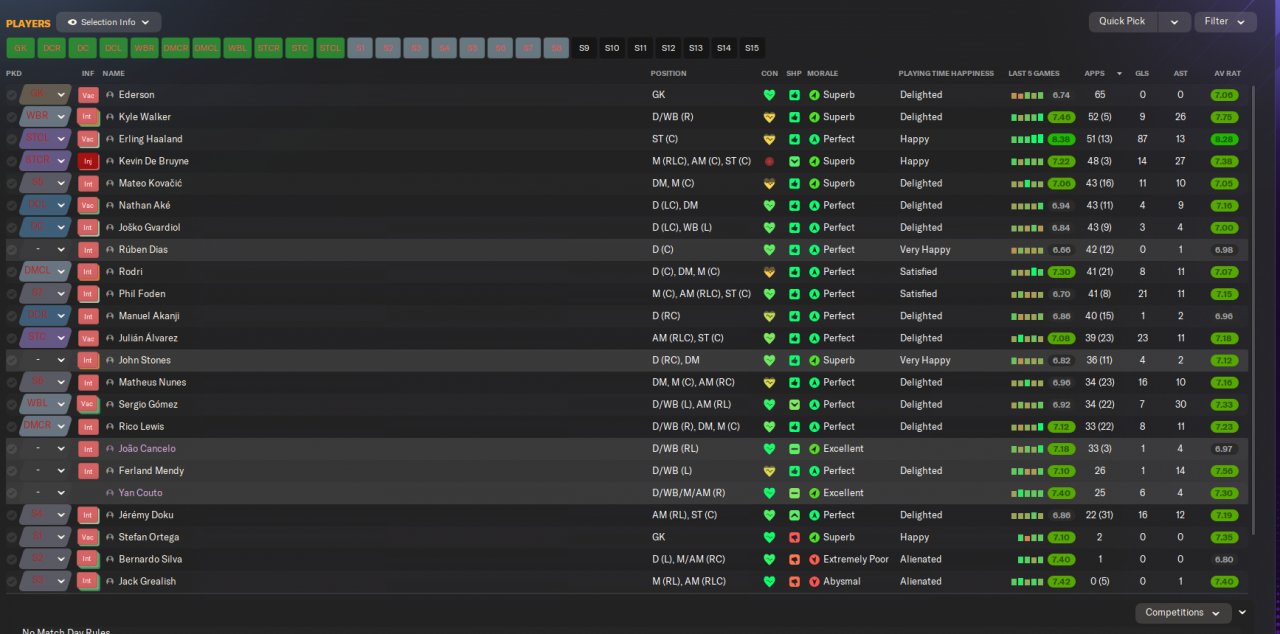Click Jack Grealish's abysmal morale icon
Image resolution: width=1280 pixels, height=634 pixels.
click(x=814, y=581)
